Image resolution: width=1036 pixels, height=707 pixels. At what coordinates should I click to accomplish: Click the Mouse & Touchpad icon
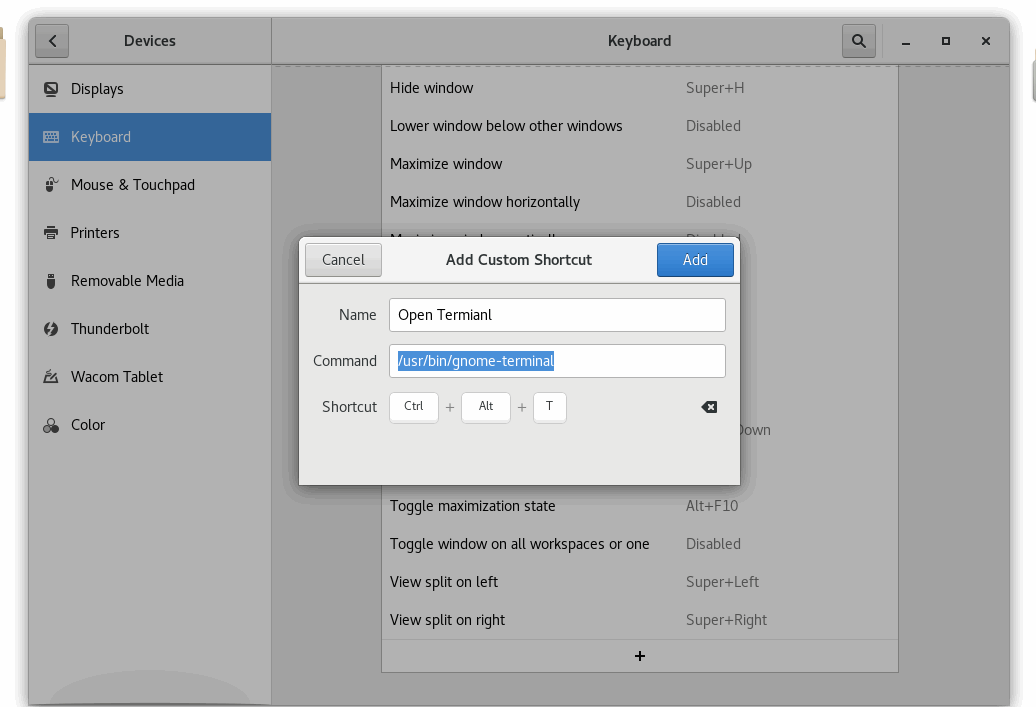tap(51, 185)
